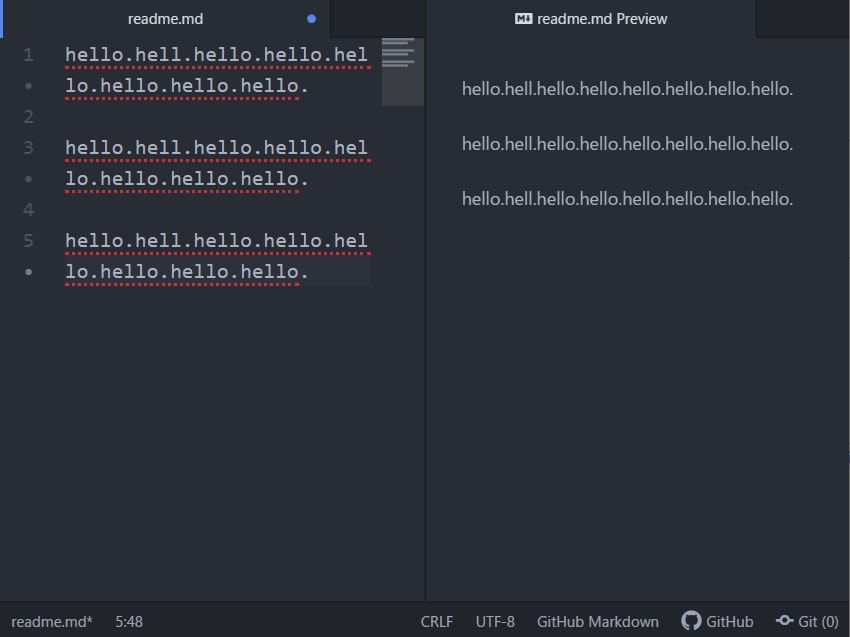Viewport: 850px width, 637px height.
Task: Click line number 3 in the gutter
Action: [28, 147]
